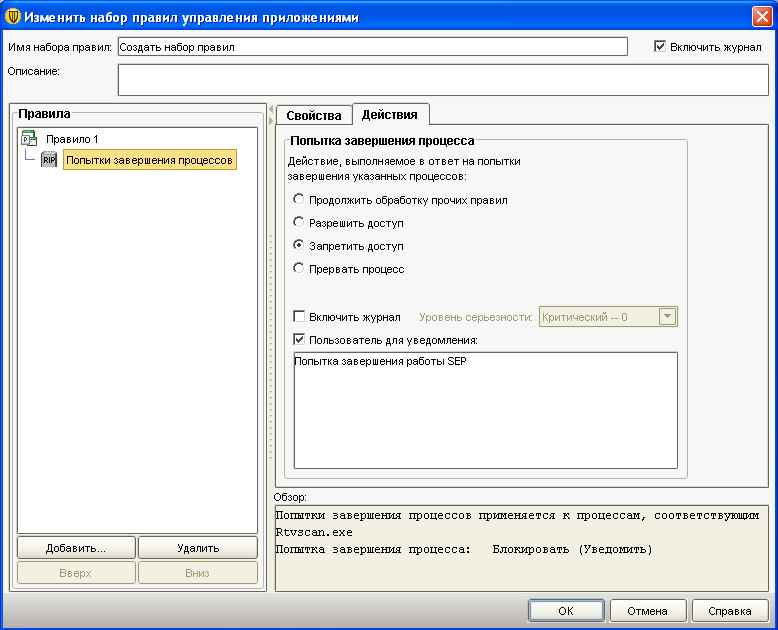Enable Включить журнал in actions panel

[x=299, y=316]
